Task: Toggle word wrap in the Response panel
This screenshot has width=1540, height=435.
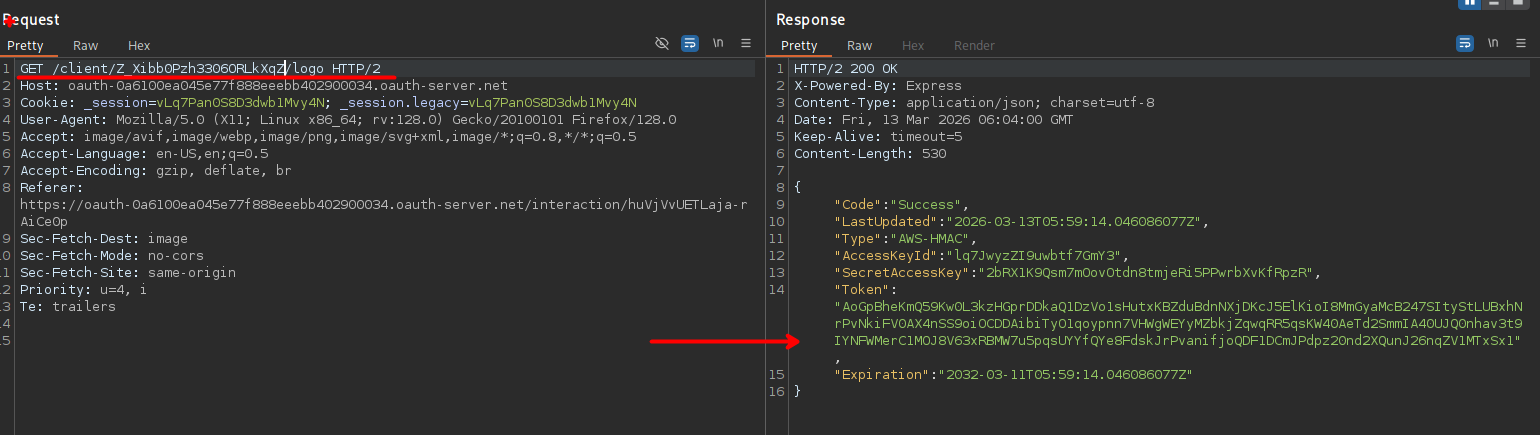Action: coord(1465,44)
